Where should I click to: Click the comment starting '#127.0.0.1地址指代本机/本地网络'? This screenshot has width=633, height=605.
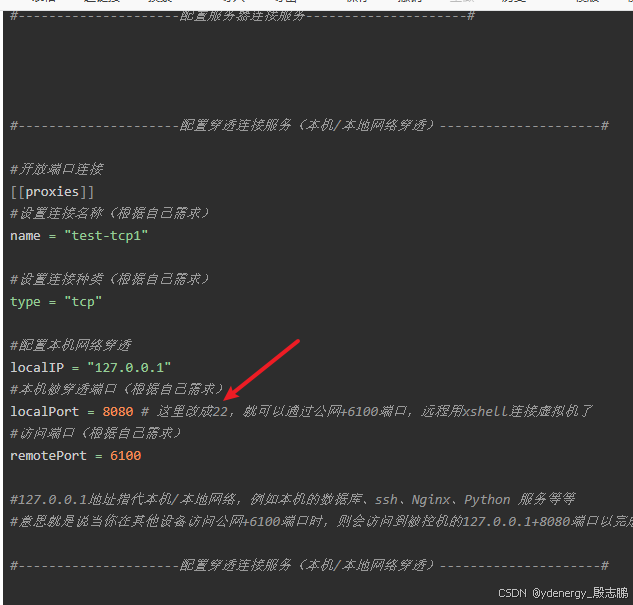pos(292,500)
